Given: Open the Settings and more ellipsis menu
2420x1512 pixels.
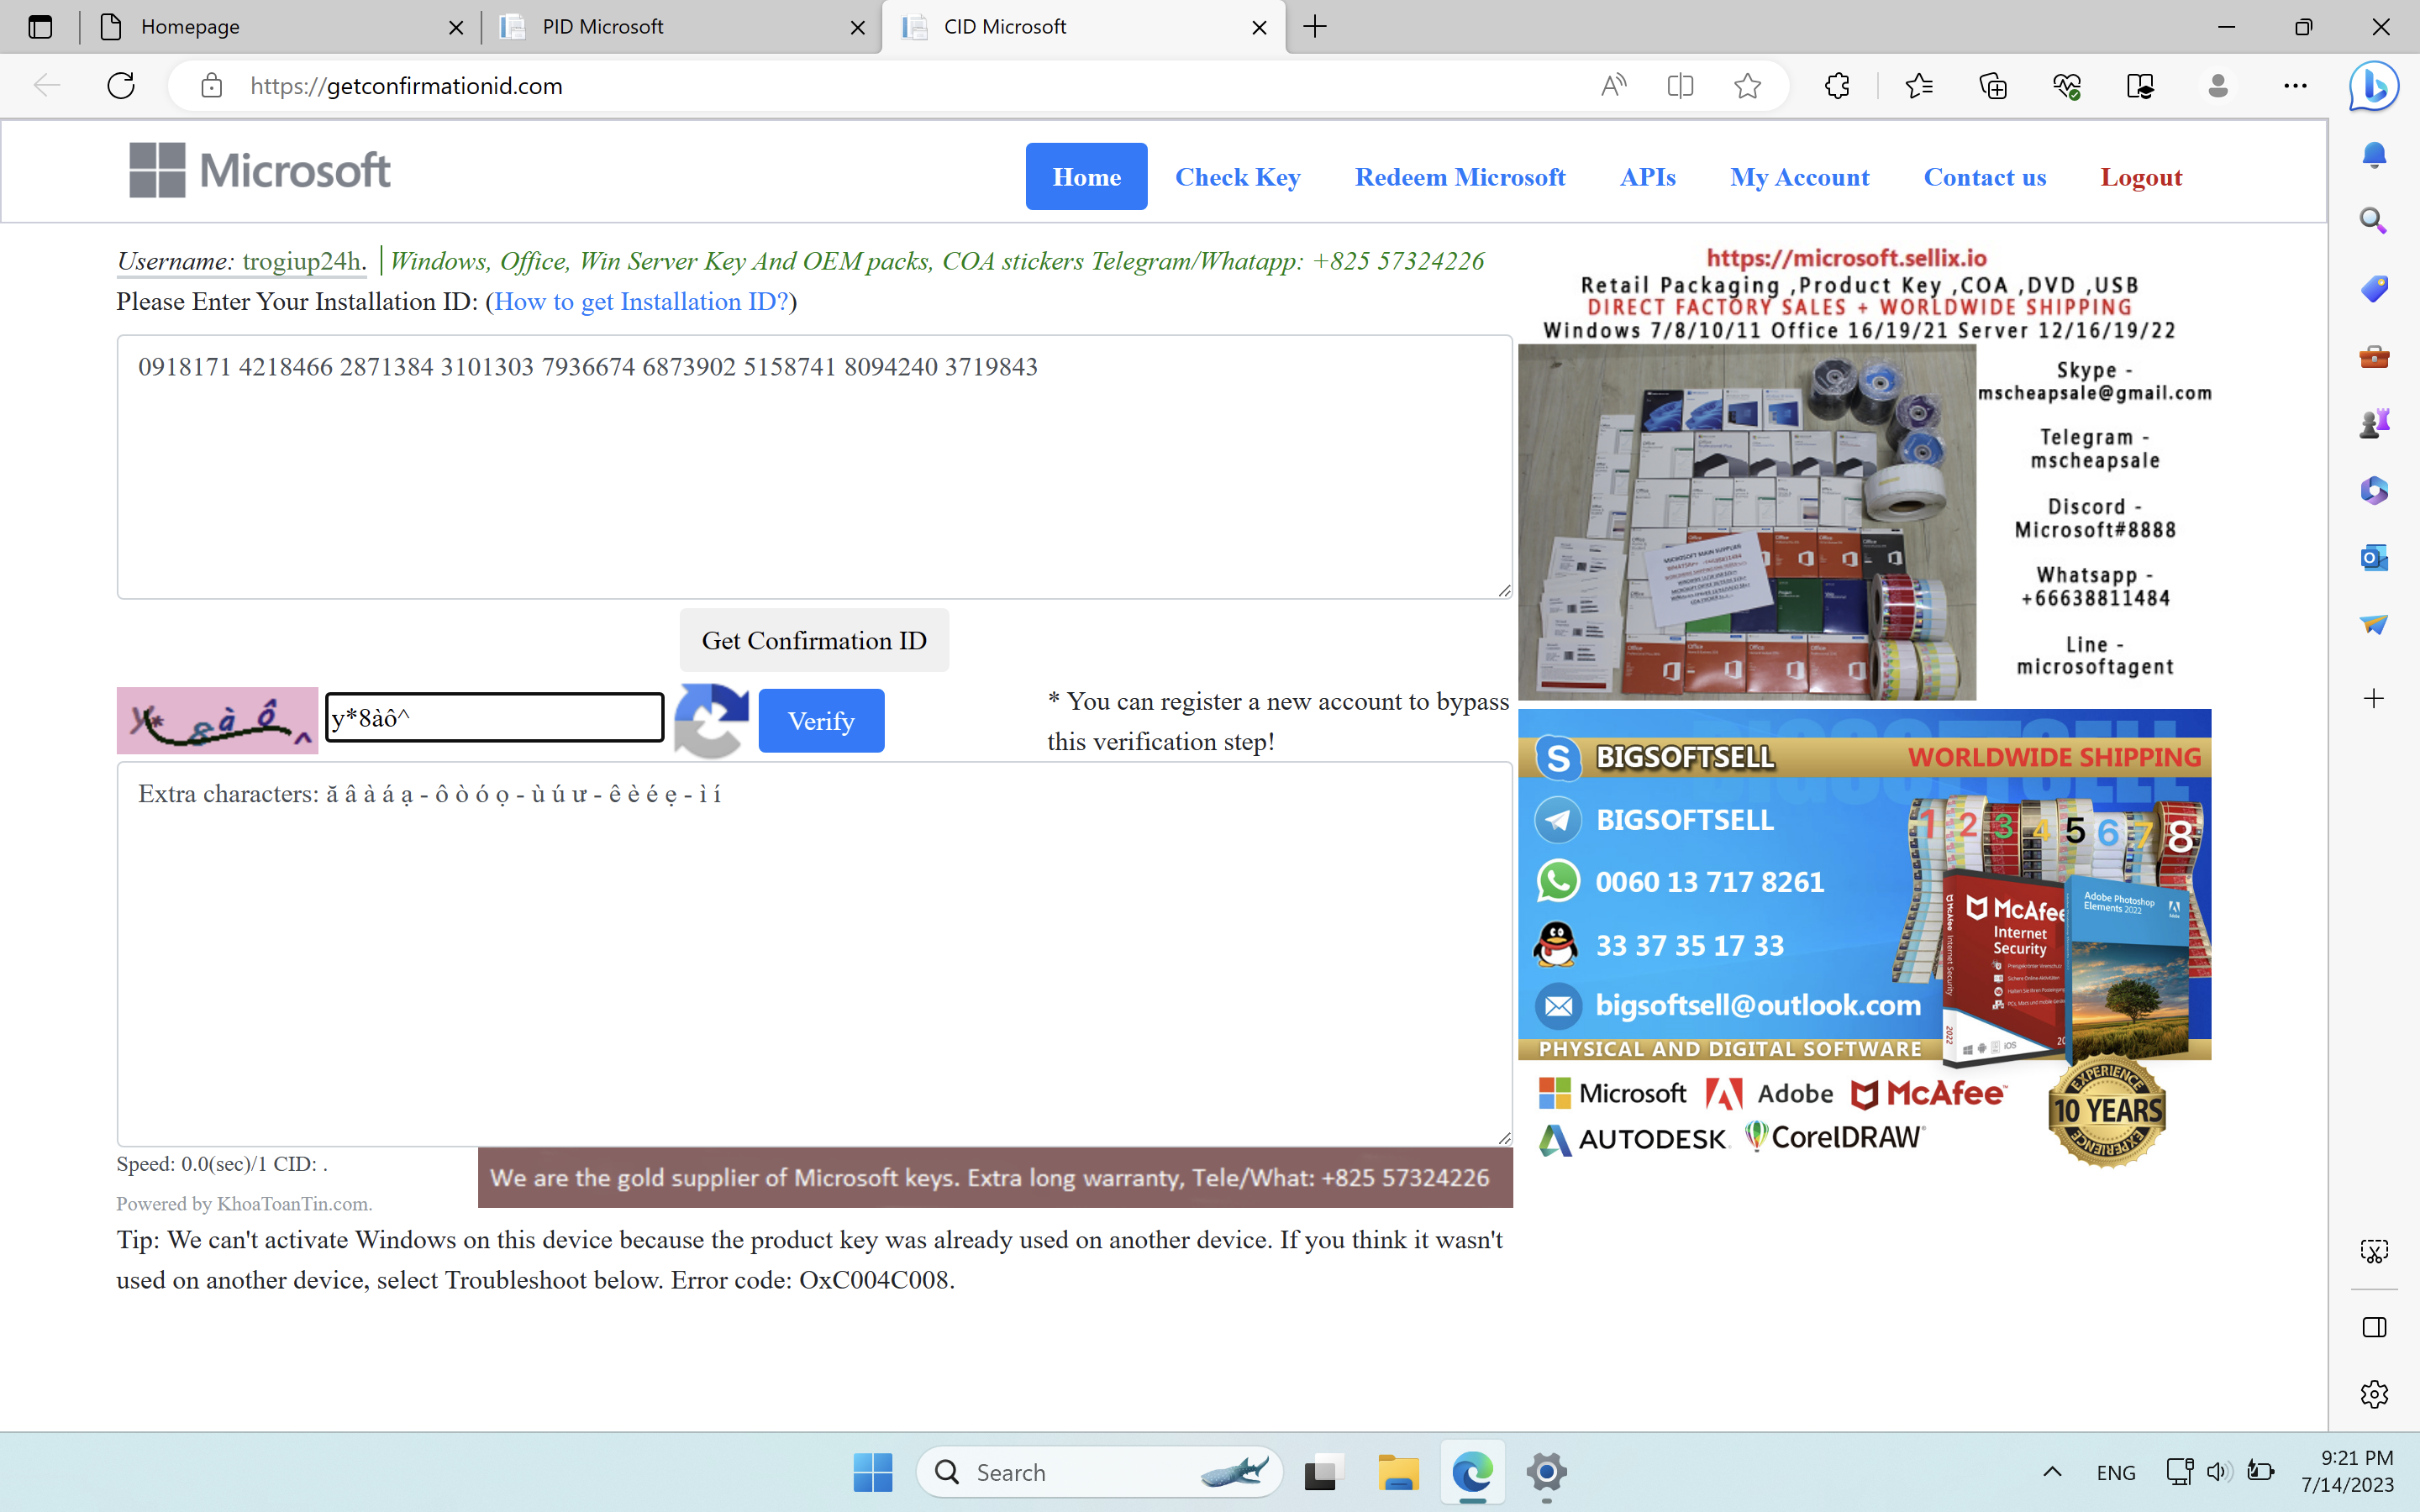Looking at the screenshot, I should [2295, 86].
